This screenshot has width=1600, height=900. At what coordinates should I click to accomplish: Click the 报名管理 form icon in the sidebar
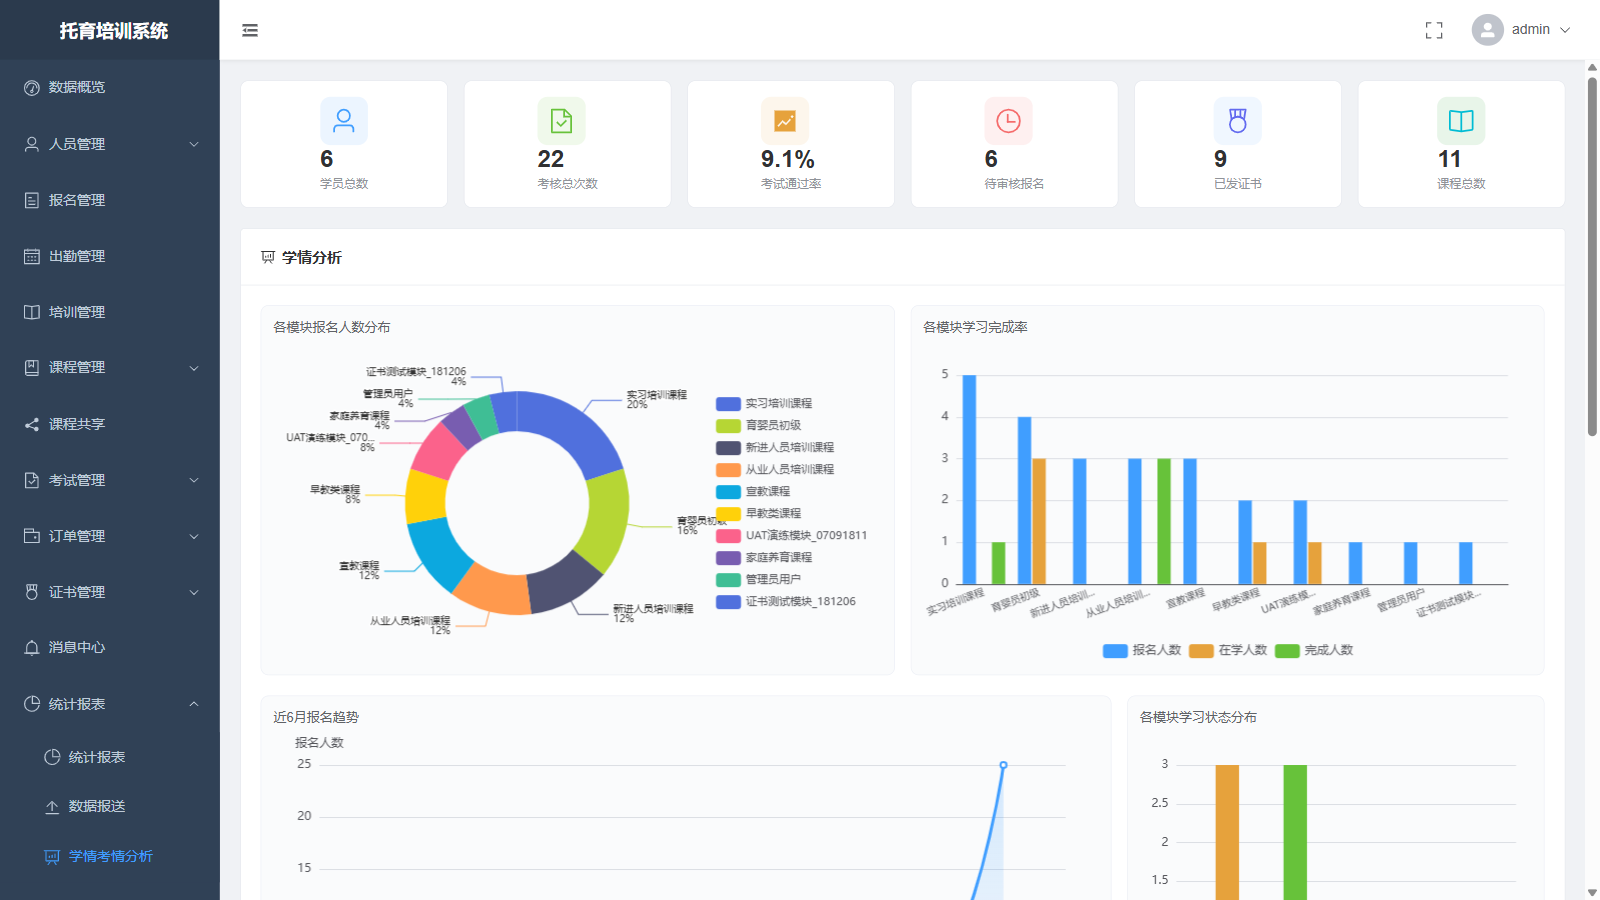[x=32, y=200]
